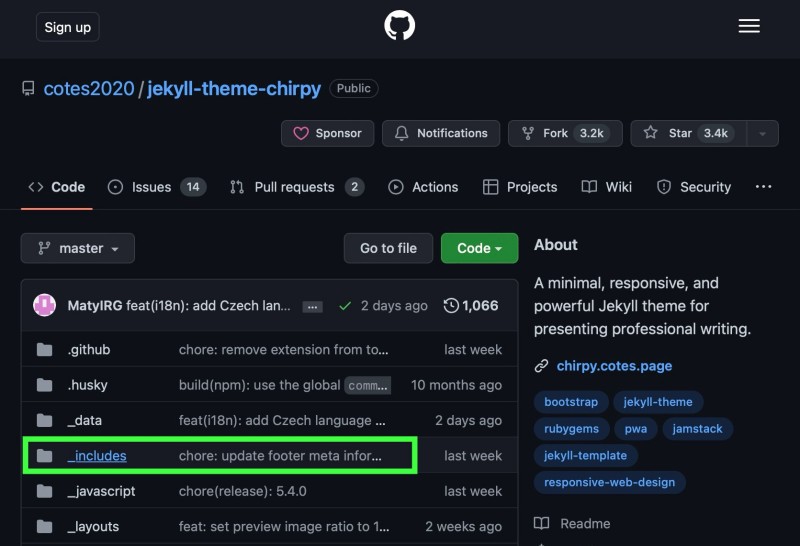Click the GitHub Octocat logo
Screen dimensions: 800x546
(399, 26)
